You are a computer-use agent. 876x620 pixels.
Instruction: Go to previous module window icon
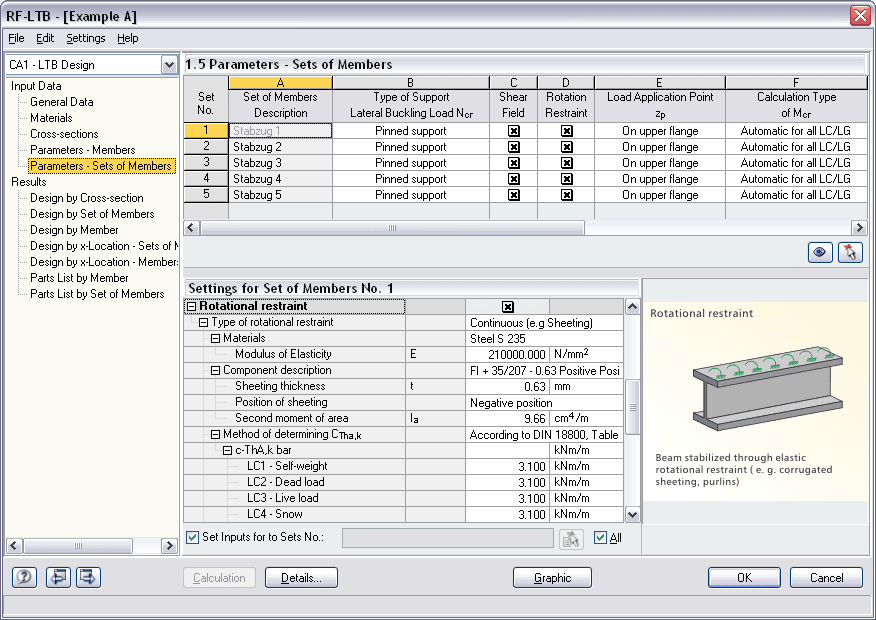[58, 577]
